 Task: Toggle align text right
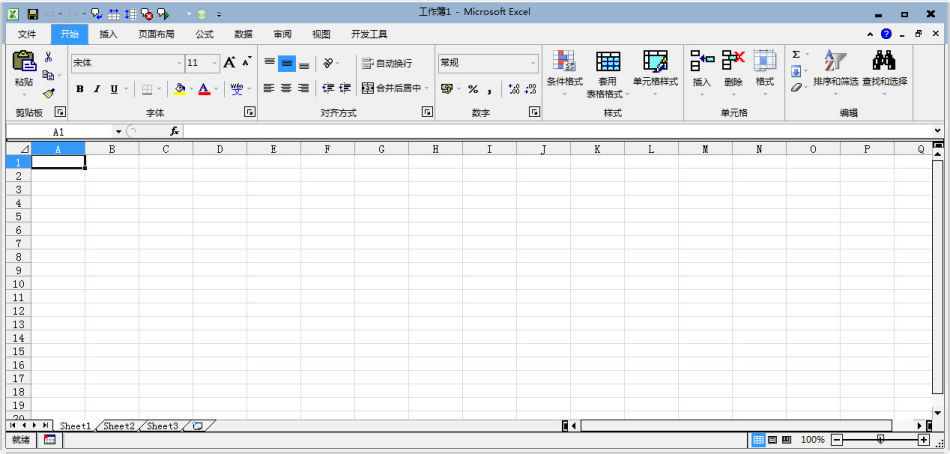pos(304,89)
